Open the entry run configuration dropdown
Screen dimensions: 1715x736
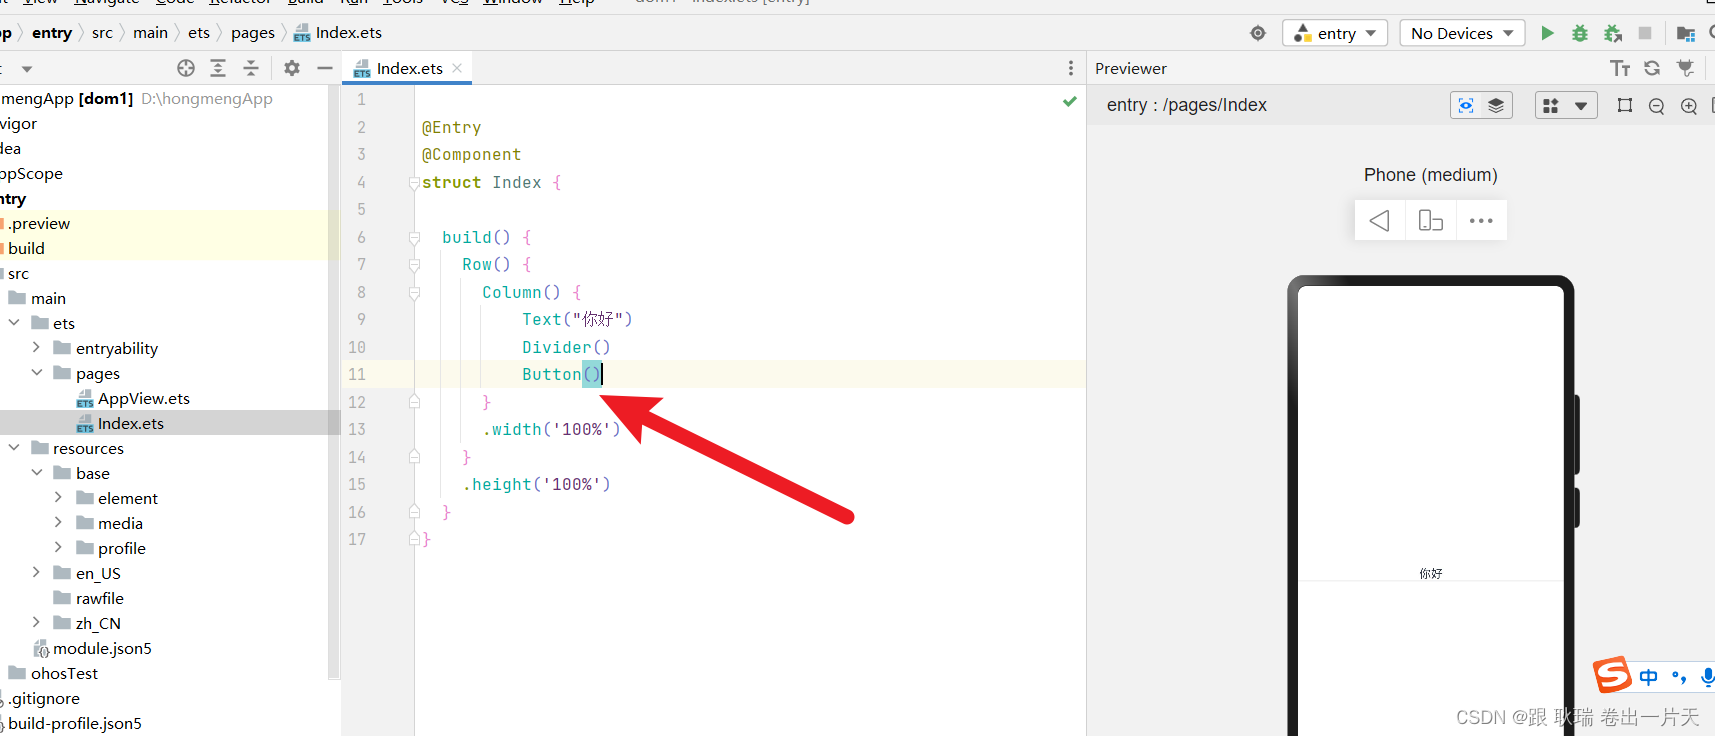(1335, 33)
